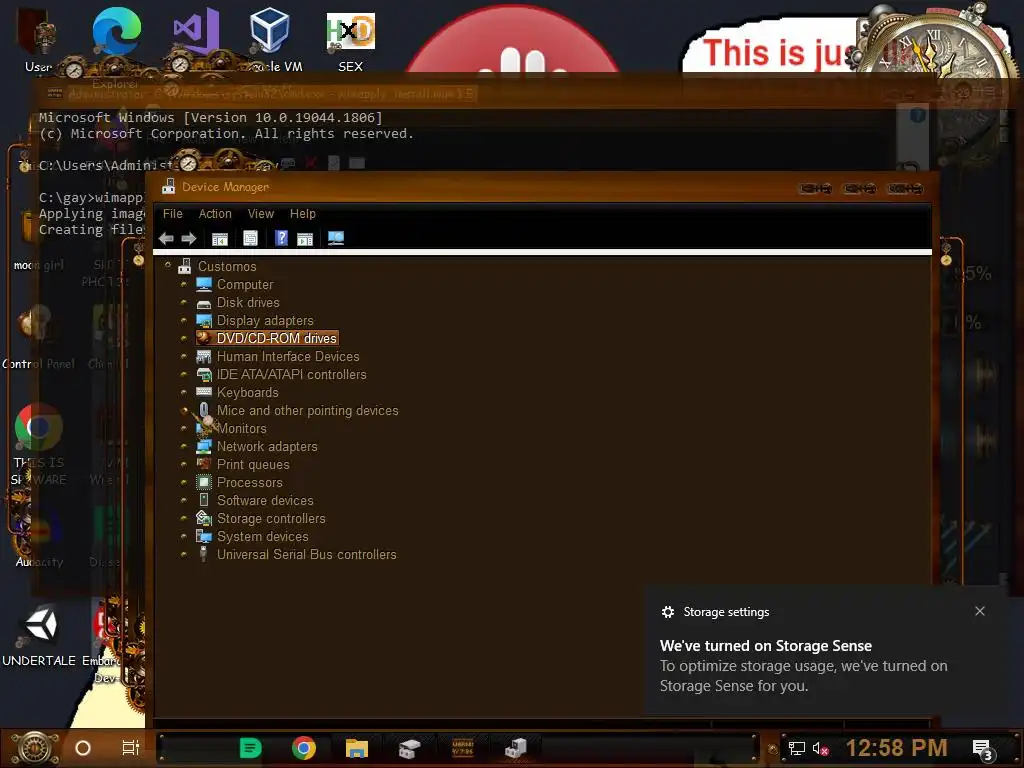Click the Storage settings gear icon
The width and height of the screenshot is (1024, 768).
pyautogui.click(x=667, y=612)
